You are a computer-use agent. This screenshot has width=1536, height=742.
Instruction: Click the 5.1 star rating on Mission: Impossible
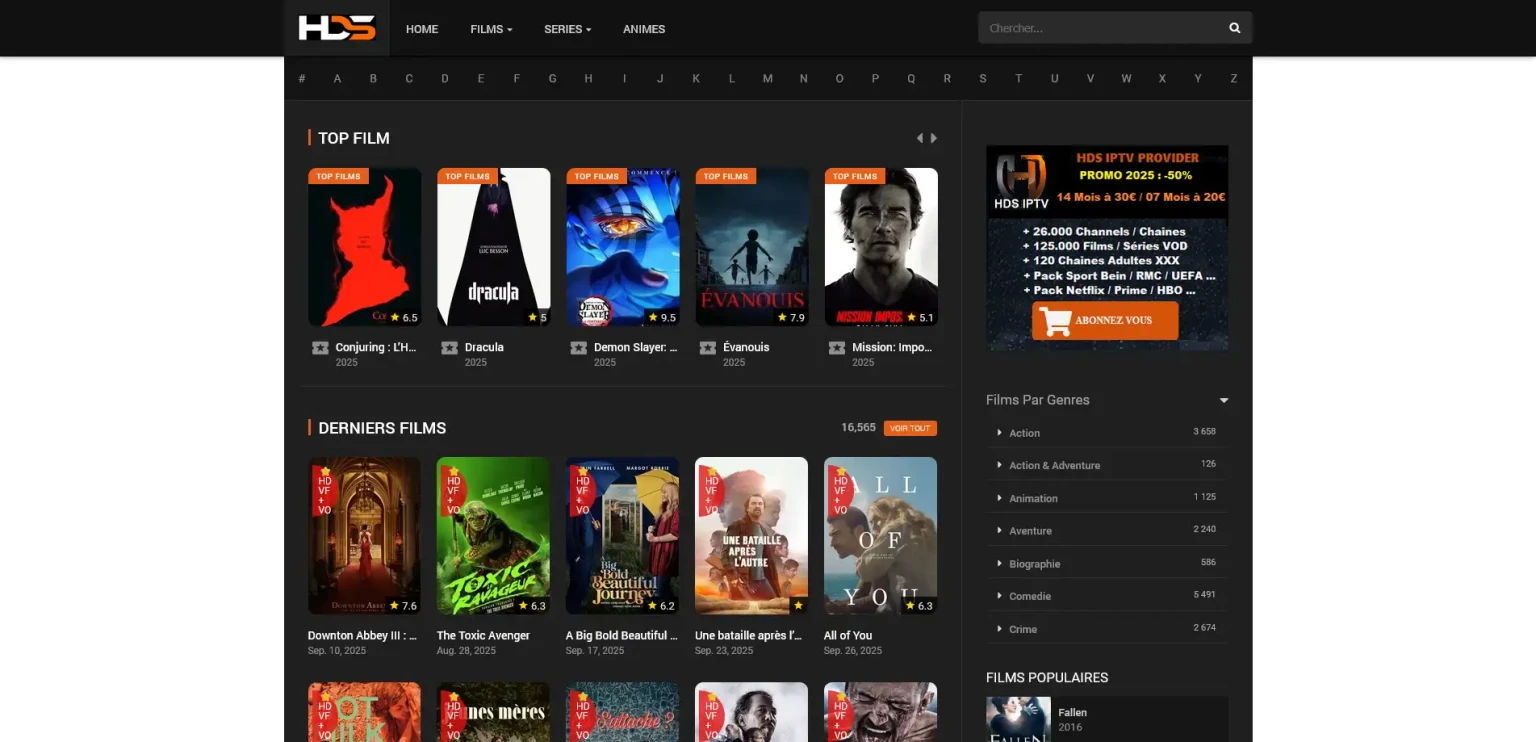[920, 317]
